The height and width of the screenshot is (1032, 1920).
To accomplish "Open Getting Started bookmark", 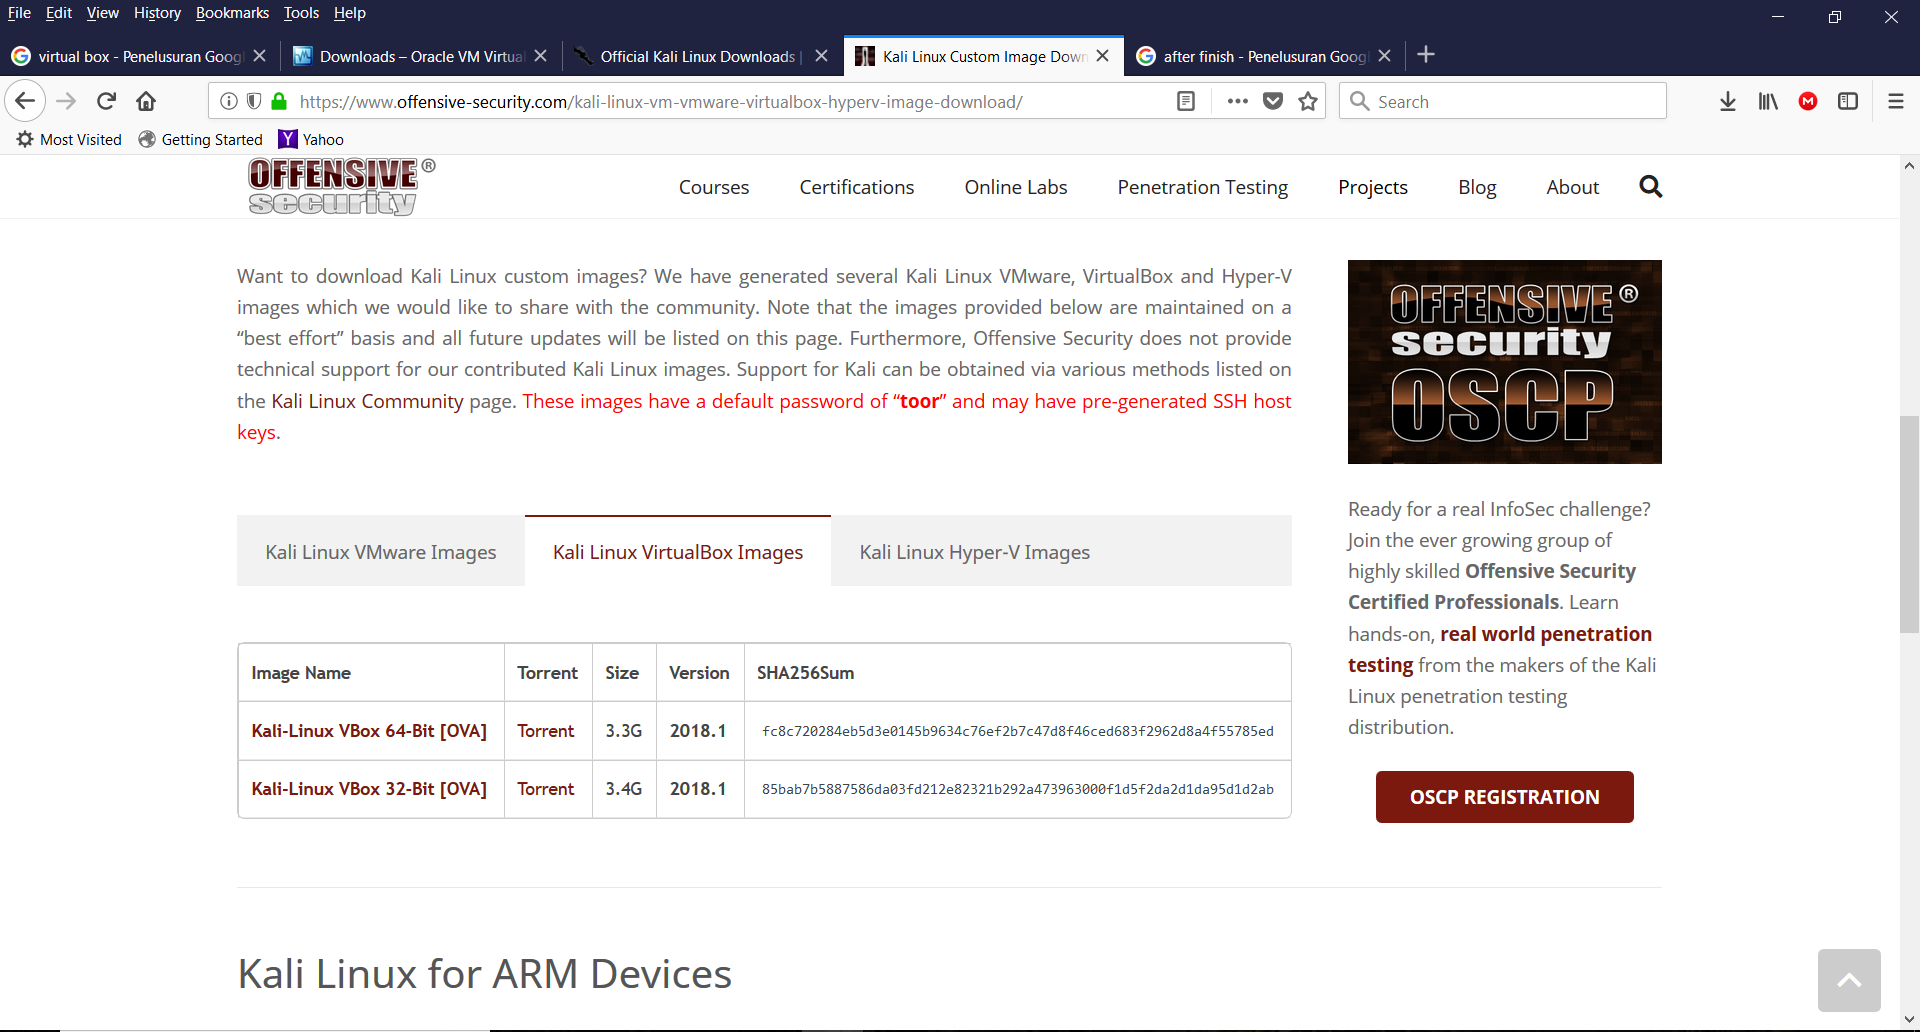I will tap(201, 139).
